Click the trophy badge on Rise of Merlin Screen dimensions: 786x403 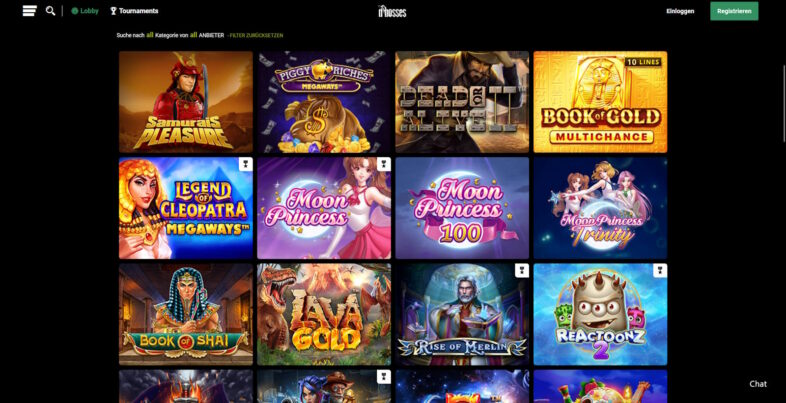(x=522, y=271)
